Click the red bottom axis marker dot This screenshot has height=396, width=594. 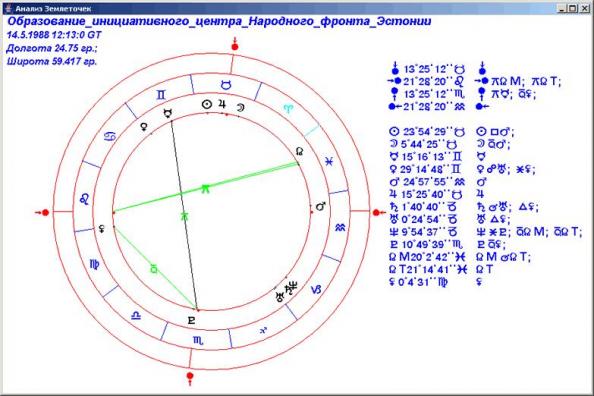pos(190,376)
